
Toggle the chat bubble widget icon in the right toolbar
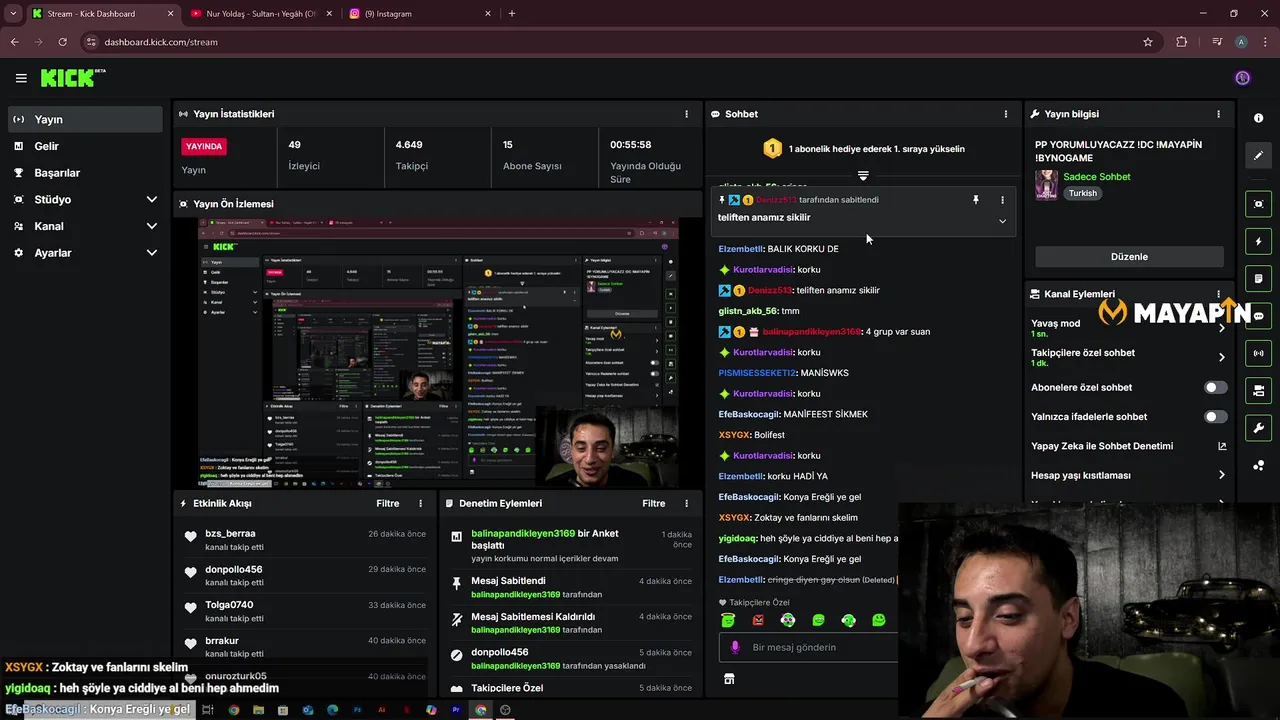click(1258, 316)
